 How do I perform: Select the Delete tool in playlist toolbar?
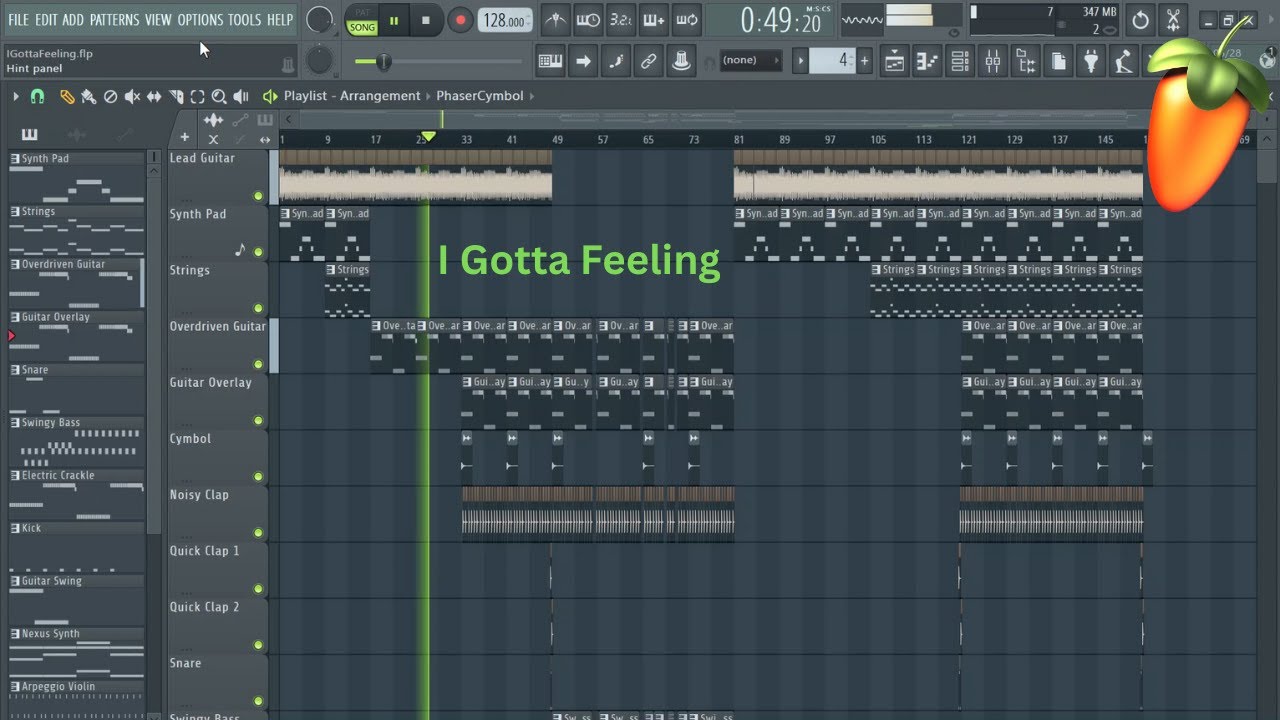coord(110,97)
